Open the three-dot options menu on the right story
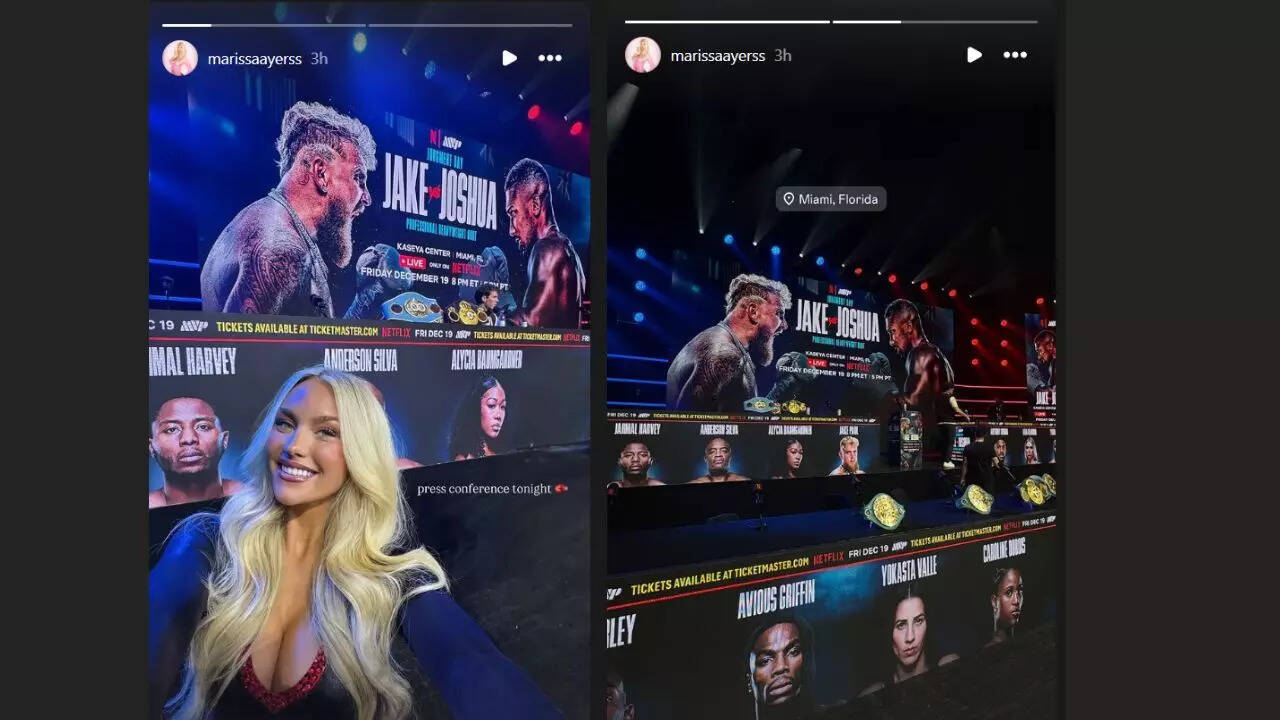 click(1016, 55)
